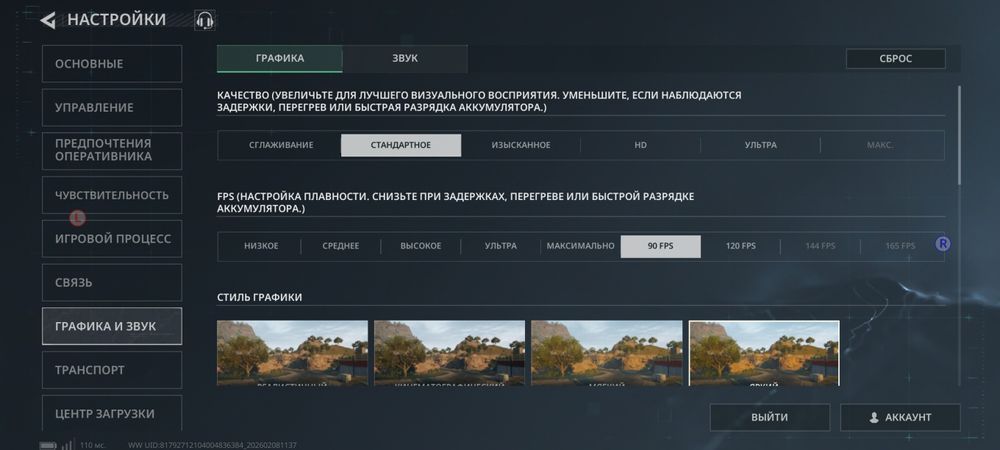Select HD quality option
Screen dimensions: 1000x450
click(x=640, y=145)
